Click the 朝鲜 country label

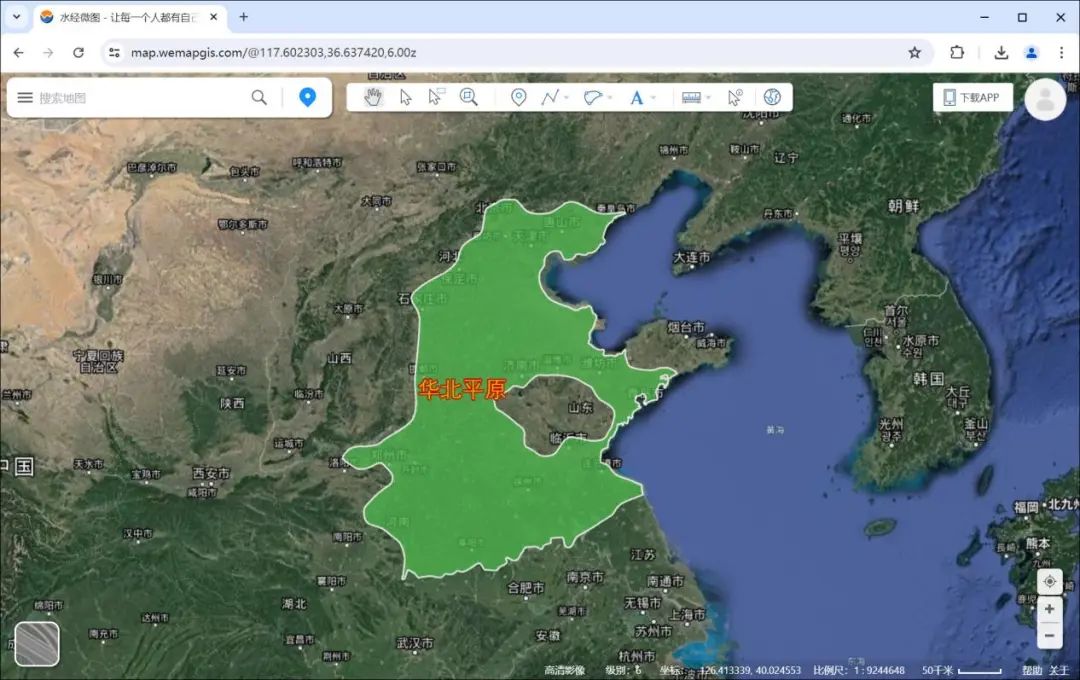click(x=903, y=206)
